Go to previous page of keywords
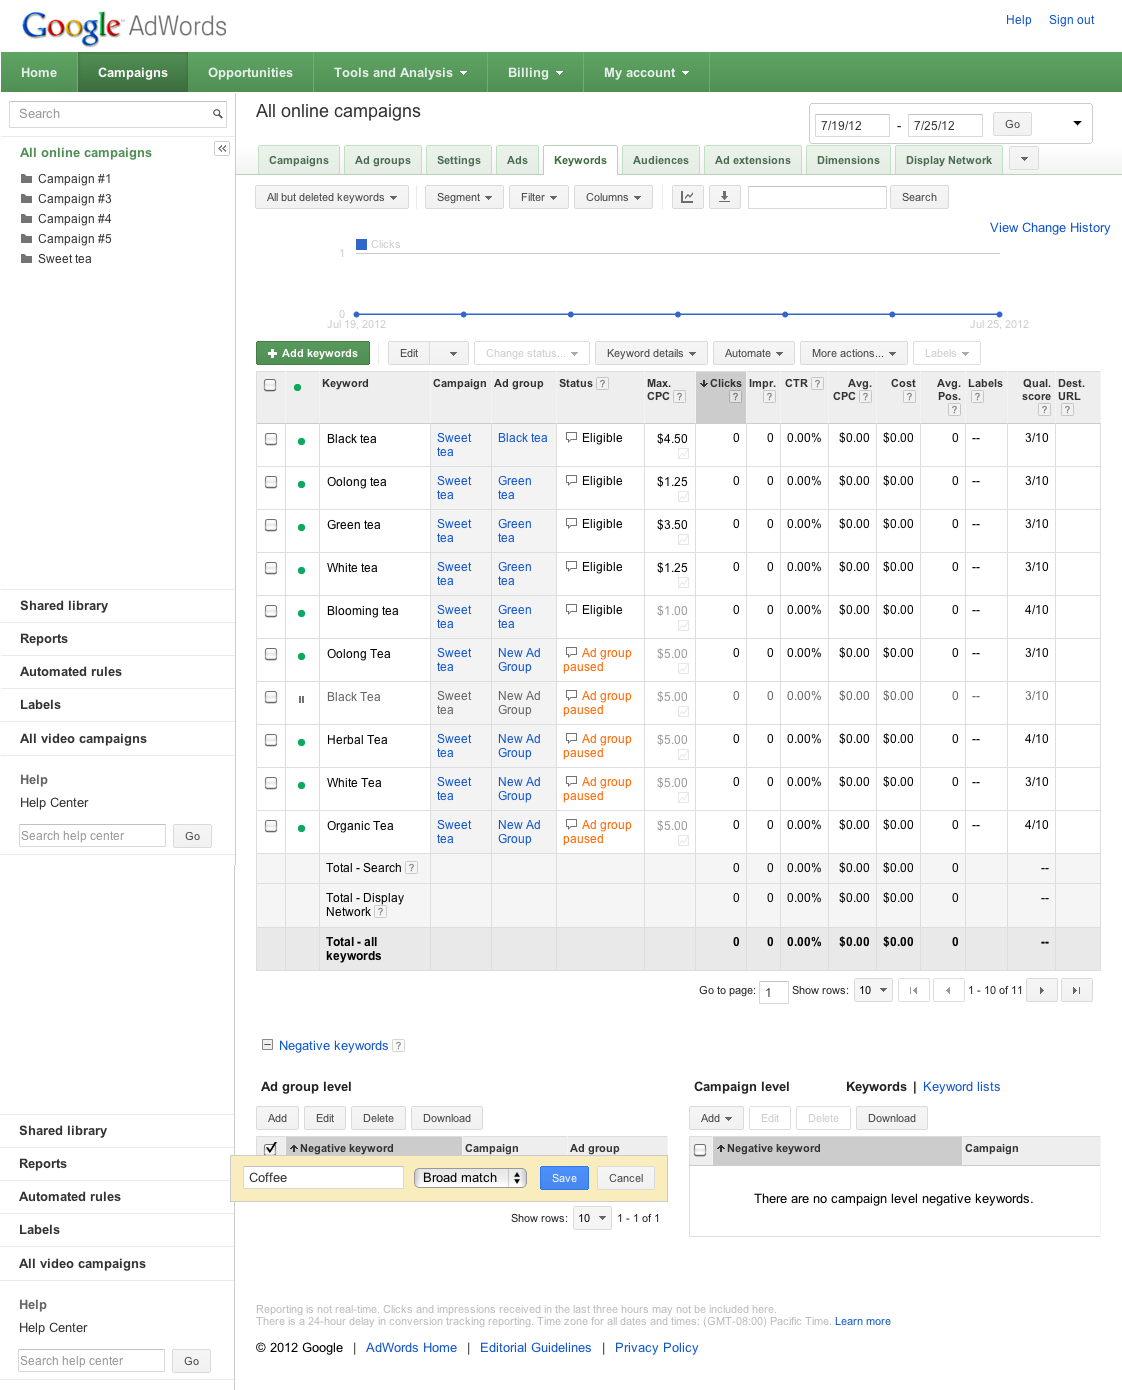Screen dimensions: 1122x1390 (x=948, y=991)
